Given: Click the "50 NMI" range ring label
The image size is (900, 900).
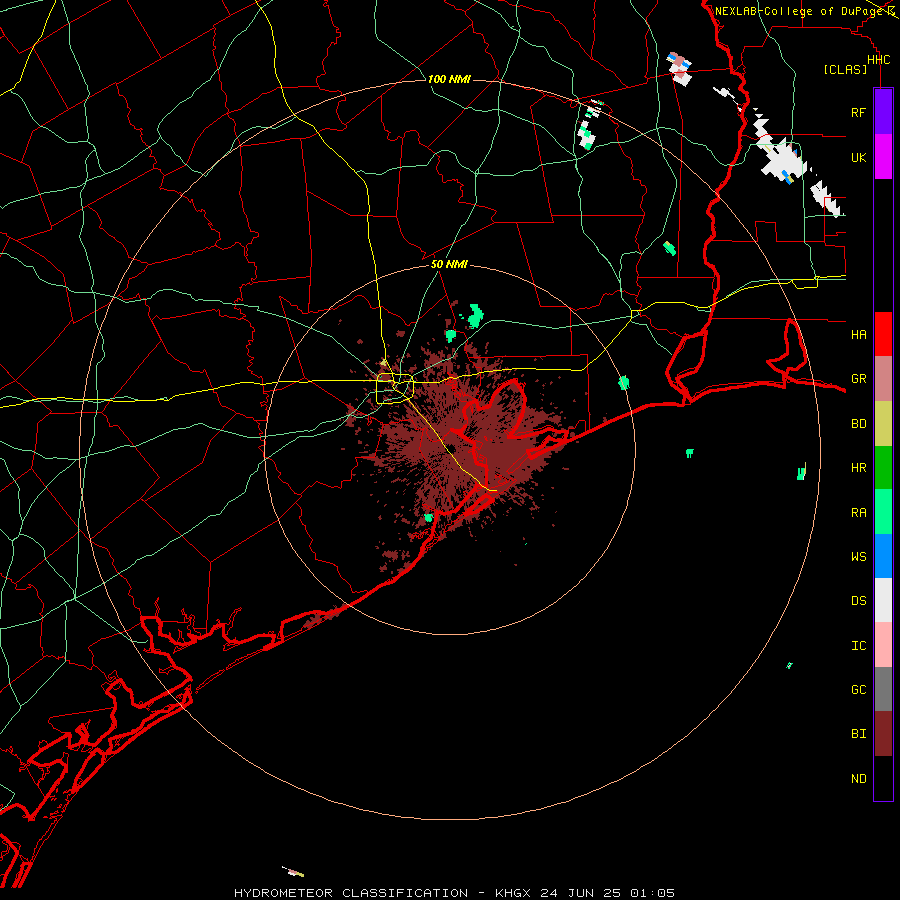Looking at the screenshot, I should point(449,264).
